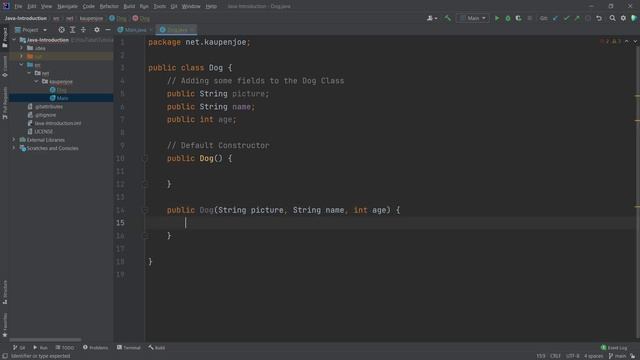640x360 pixels.
Task: Expand the .idea folder node
Action: [x=22, y=48]
